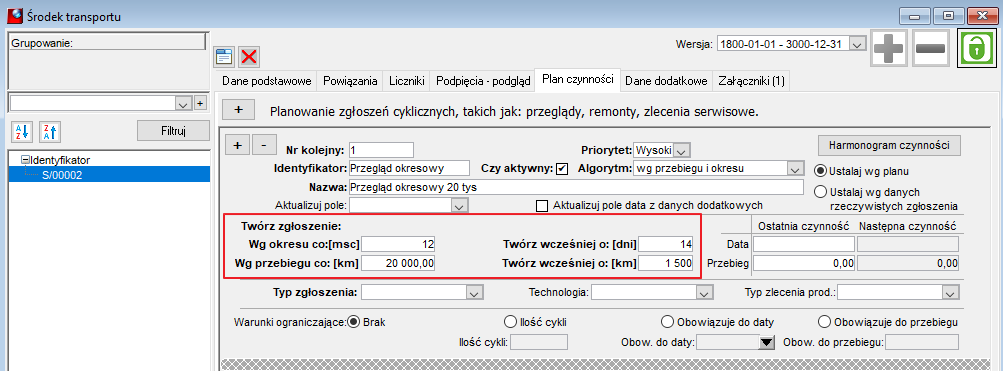Click the red X delete icon

click(249, 57)
